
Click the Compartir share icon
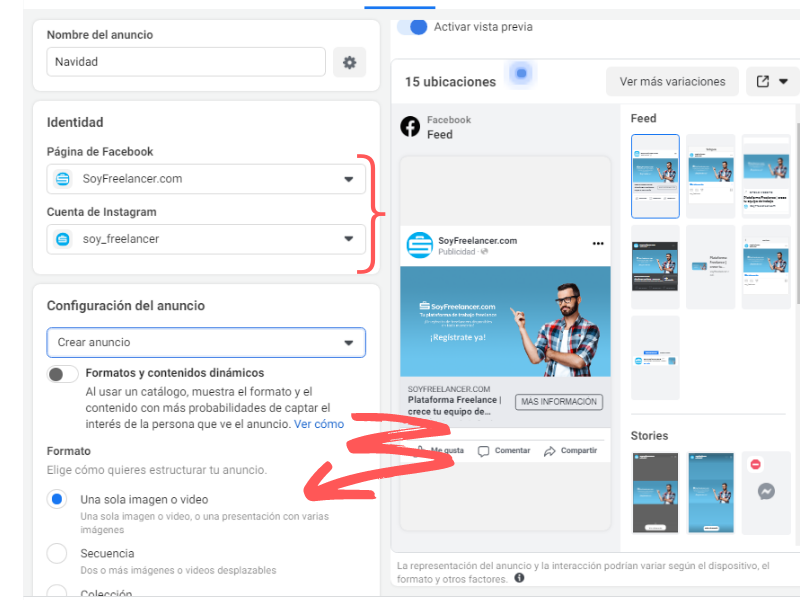[549, 451]
